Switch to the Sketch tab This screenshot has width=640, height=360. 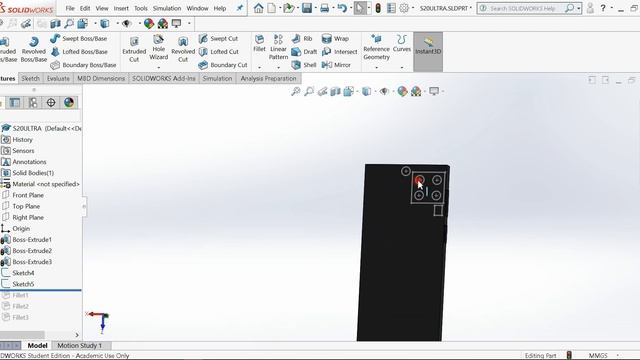tap(30, 78)
